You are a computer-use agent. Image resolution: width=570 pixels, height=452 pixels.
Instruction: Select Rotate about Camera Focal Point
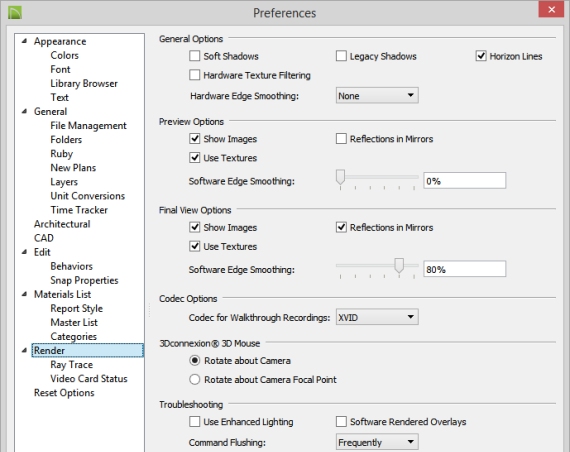click(194, 380)
